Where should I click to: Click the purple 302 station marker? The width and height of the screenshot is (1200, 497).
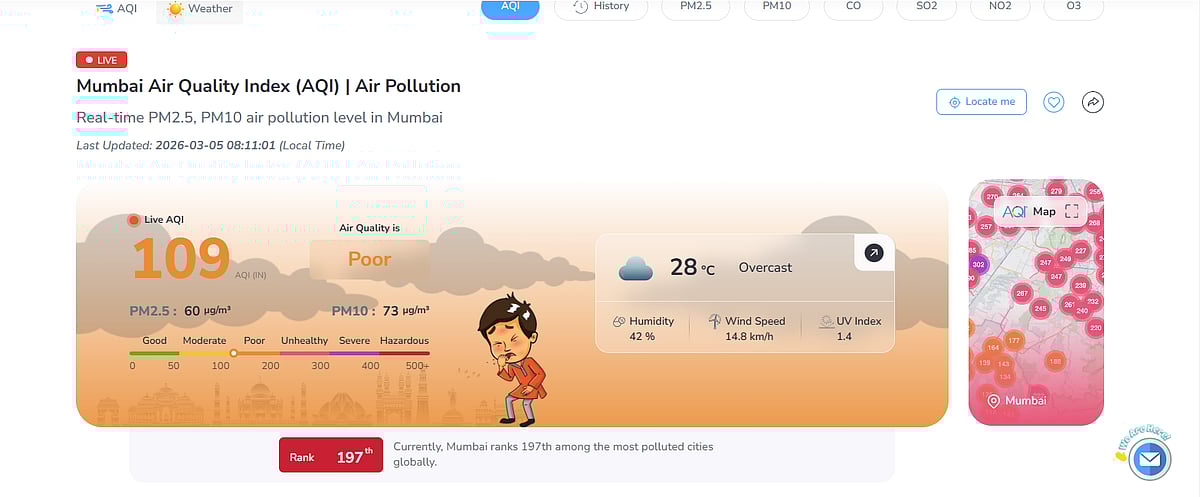click(x=978, y=264)
